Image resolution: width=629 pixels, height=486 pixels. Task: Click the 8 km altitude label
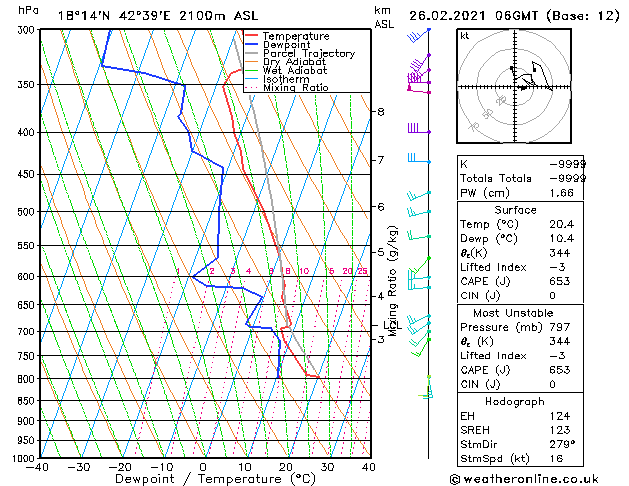pyautogui.click(x=381, y=111)
